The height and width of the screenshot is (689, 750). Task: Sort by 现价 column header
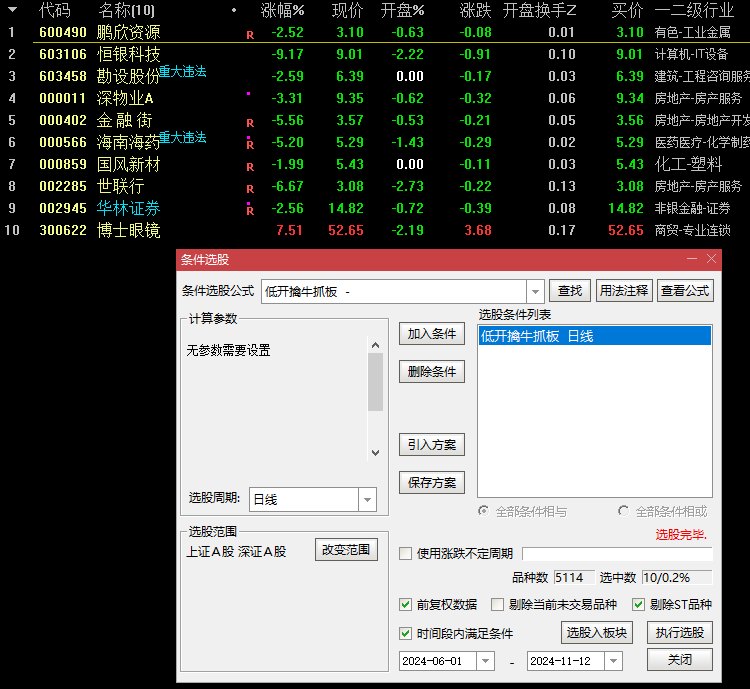348,10
